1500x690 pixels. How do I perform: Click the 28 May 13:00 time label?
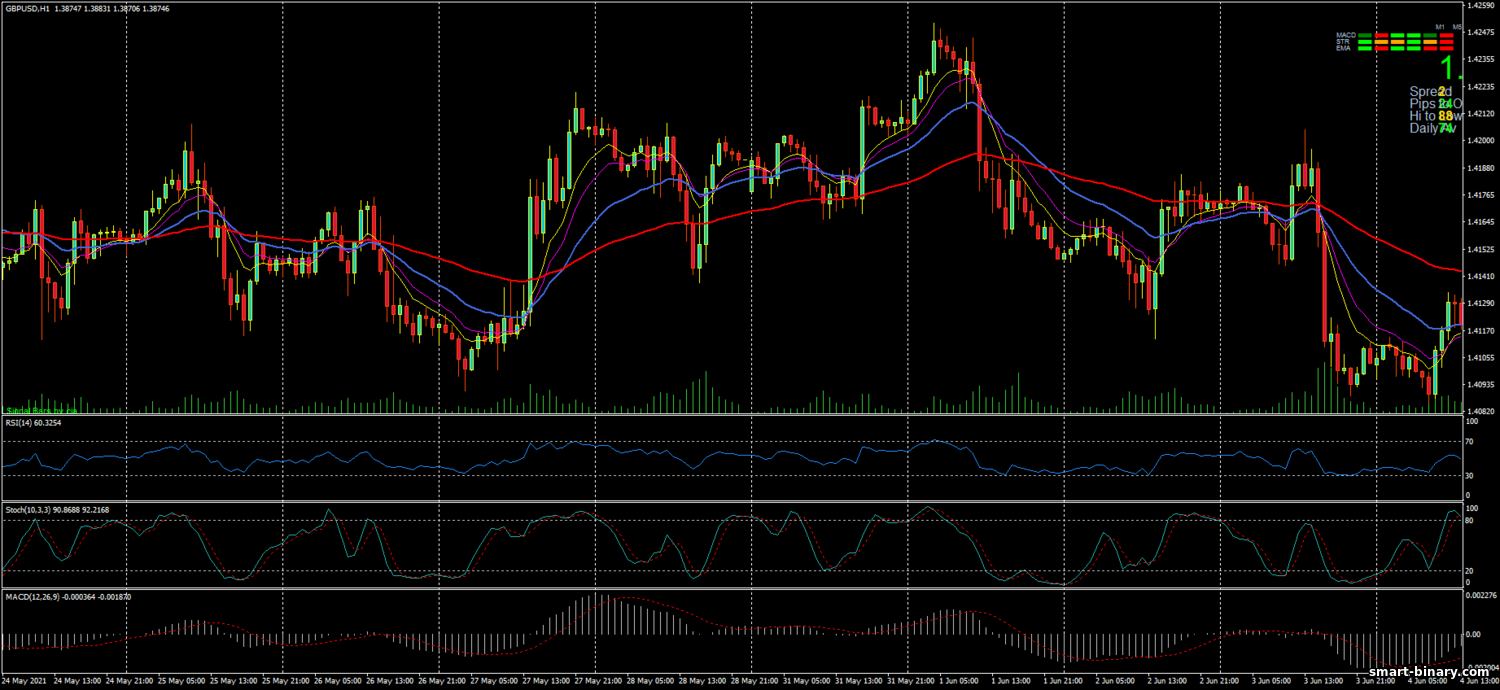[x=703, y=680]
